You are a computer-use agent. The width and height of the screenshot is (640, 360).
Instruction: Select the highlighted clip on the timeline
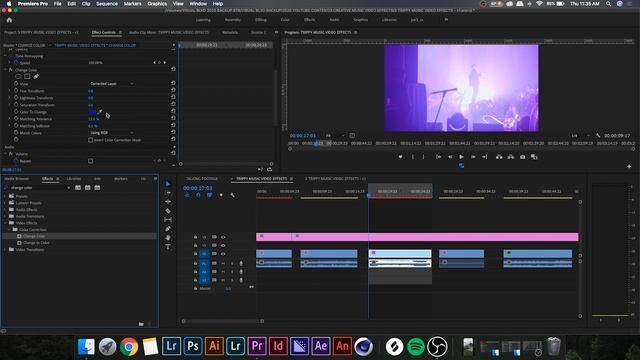pos(400,253)
